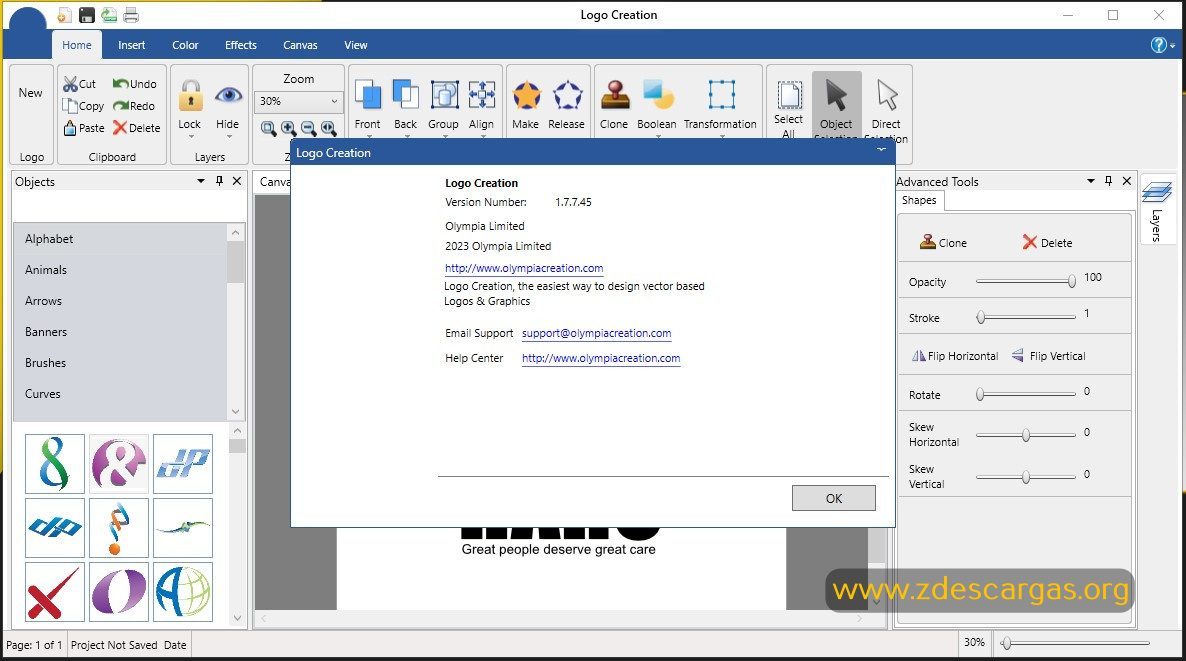This screenshot has height=661, width=1186.
Task: Open the Effects ribbon tab
Action: coord(241,45)
